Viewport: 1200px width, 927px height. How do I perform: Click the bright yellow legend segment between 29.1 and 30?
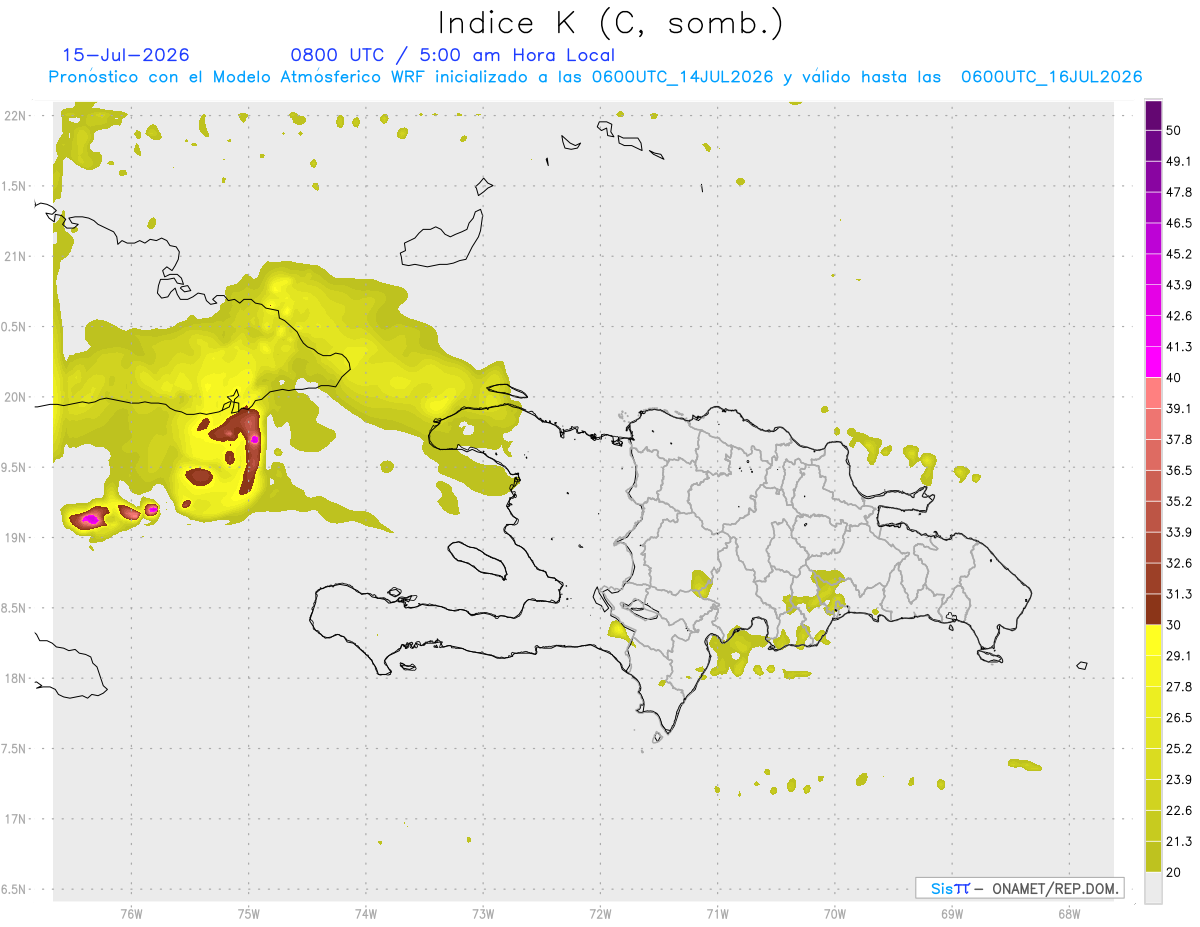1153,640
